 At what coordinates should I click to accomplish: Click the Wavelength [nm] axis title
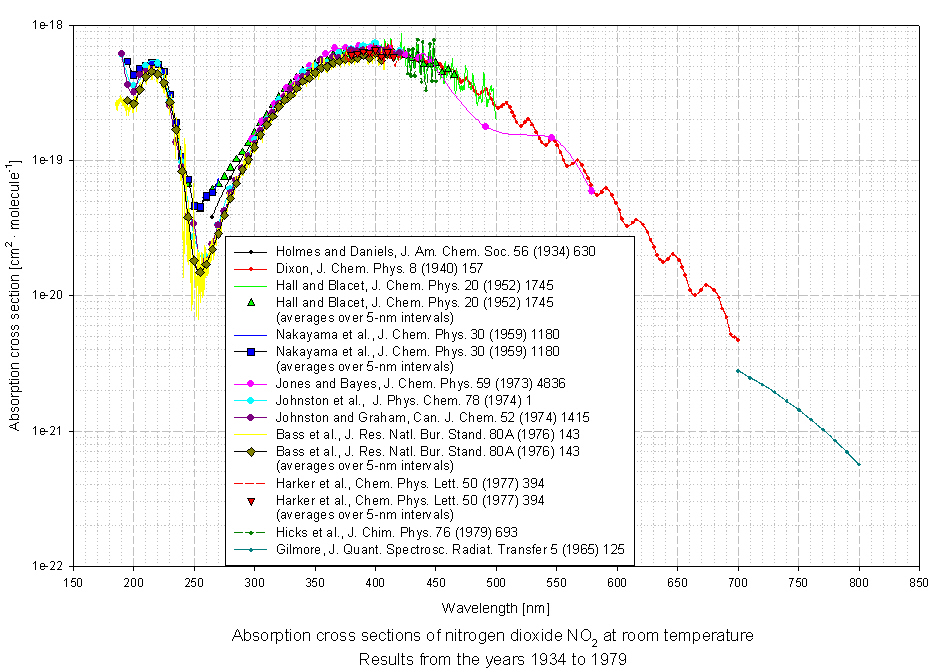pyautogui.click(x=494, y=608)
